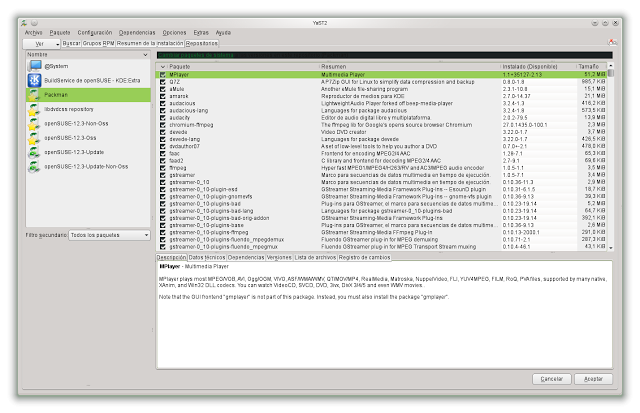640x413 pixels.
Task: Open the Ver dropdown button
Action: coord(40,44)
